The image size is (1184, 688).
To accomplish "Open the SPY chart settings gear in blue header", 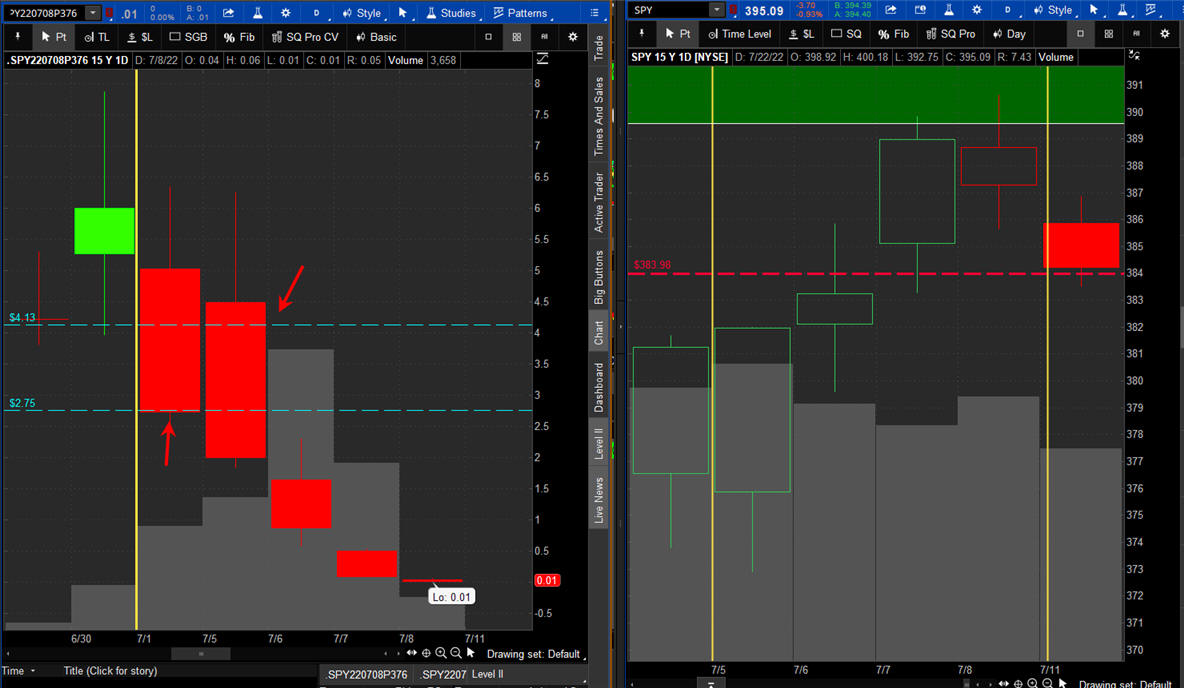I will tap(977, 10).
